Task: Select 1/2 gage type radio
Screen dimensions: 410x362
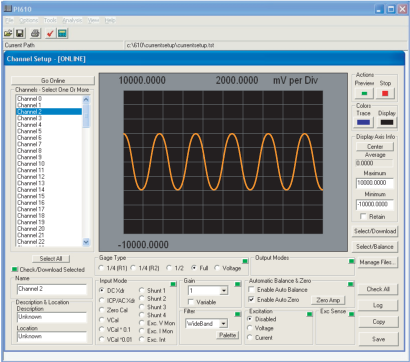Action: click(175, 268)
